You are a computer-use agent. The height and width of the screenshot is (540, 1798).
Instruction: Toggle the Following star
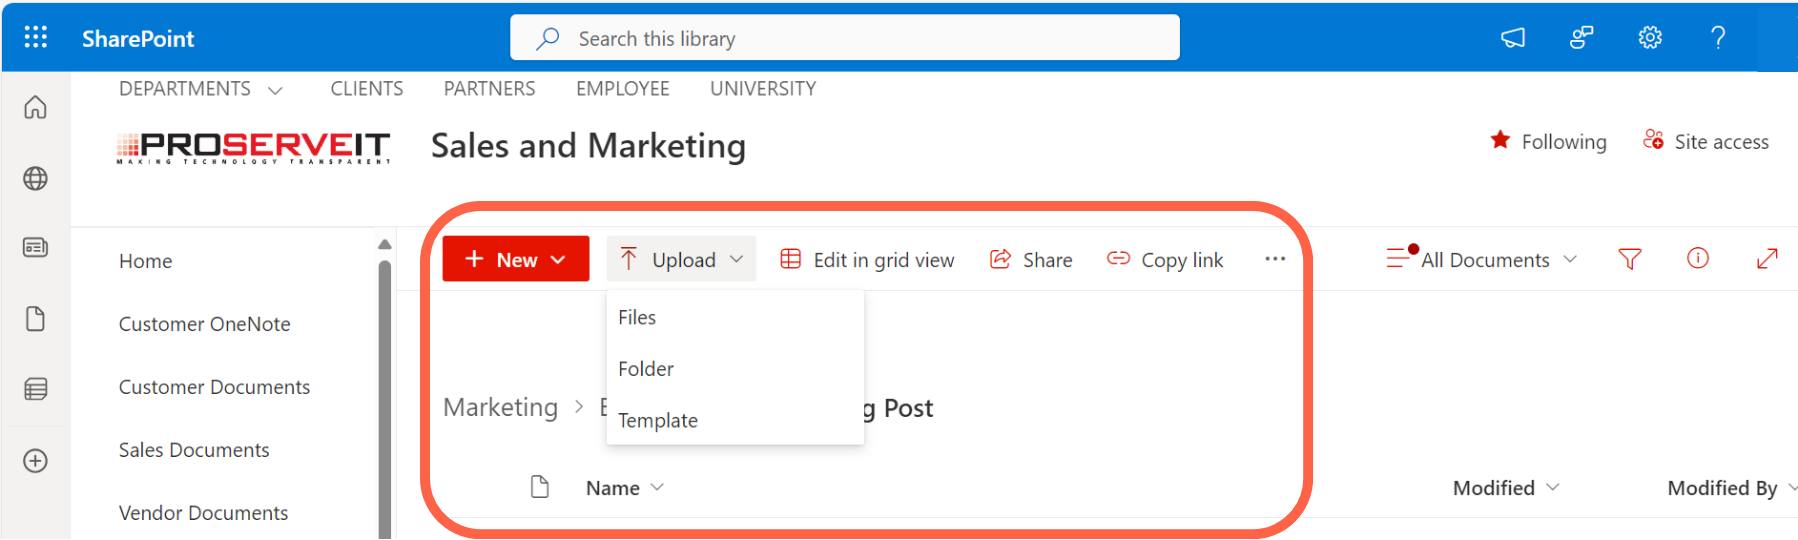1500,141
